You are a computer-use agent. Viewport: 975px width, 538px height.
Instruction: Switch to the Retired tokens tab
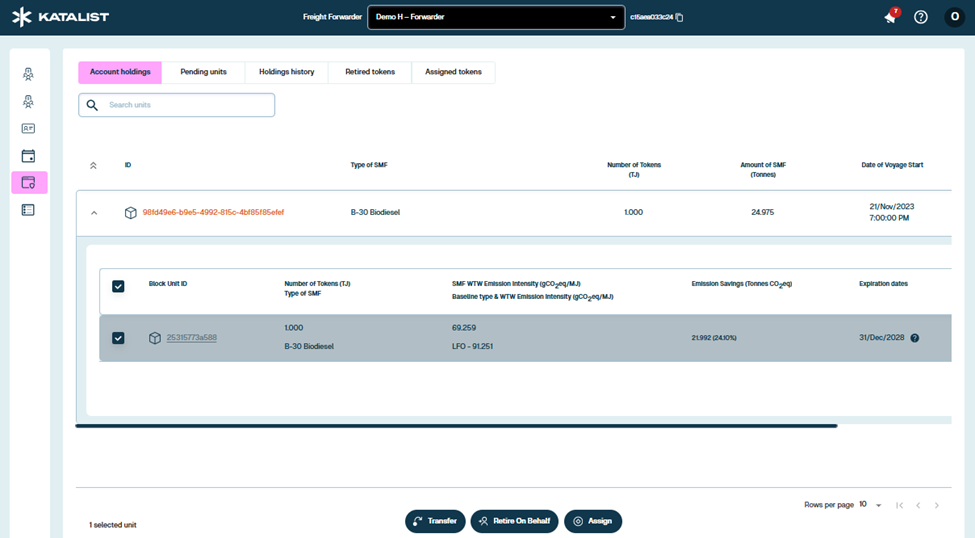370,72
